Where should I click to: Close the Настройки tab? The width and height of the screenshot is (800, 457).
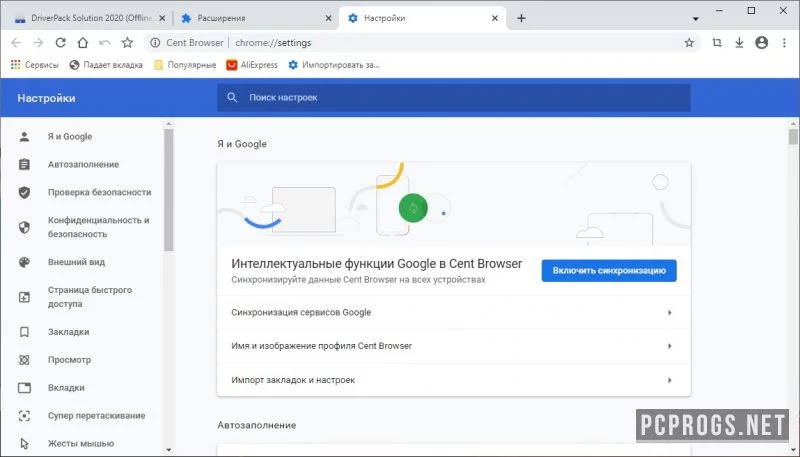pos(495,18)
